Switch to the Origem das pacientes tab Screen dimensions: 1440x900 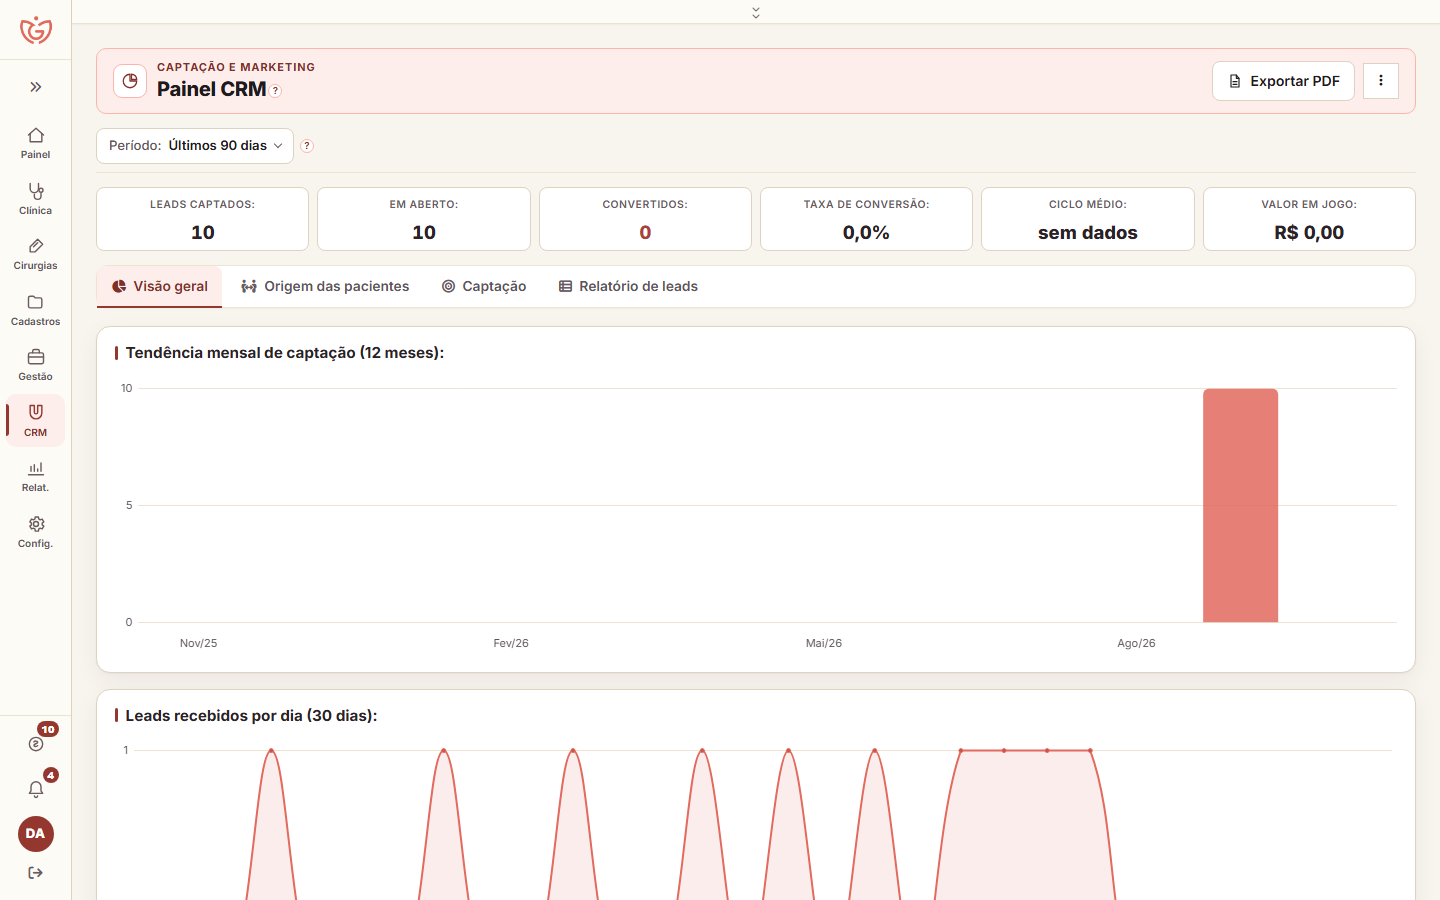325,286
